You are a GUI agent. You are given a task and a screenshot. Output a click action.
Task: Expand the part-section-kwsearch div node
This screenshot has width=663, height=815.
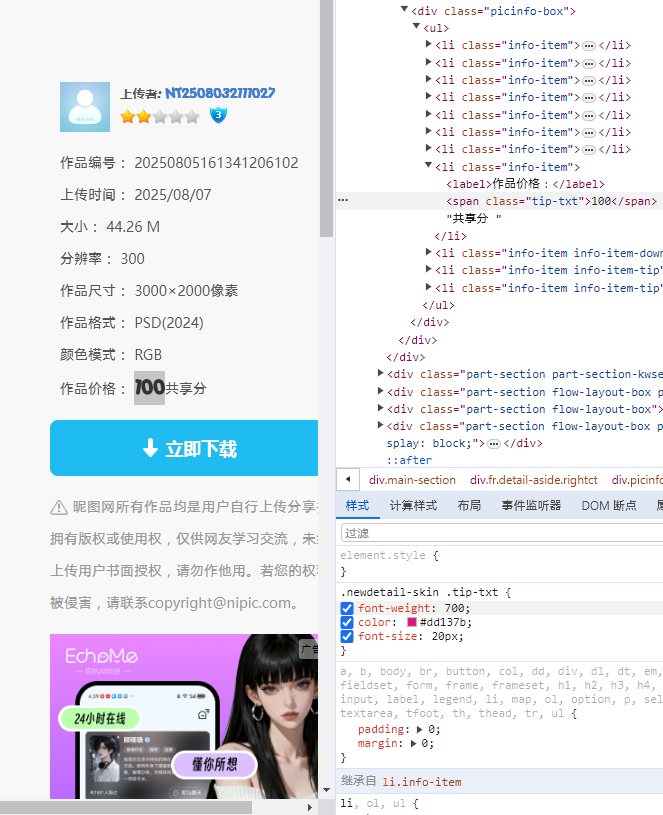click(380, 374)
